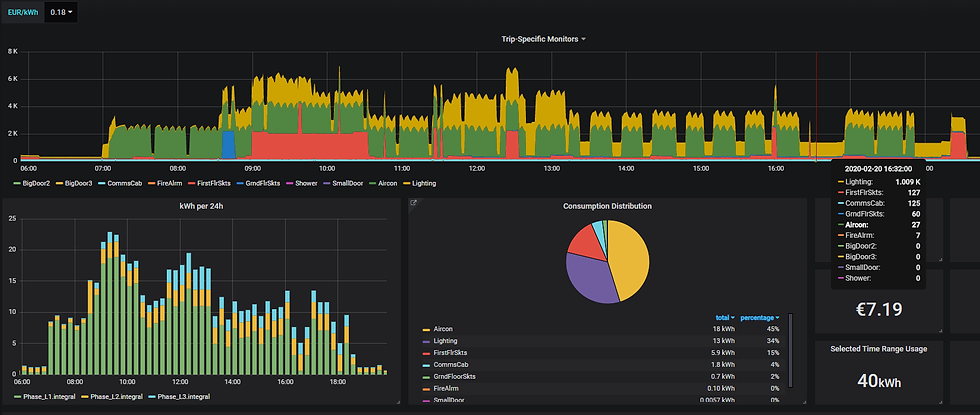Click the Aircon color marker in pie legend
This screenshot has width=980, height=415.
pyautogui.click(x=426, y=329)
